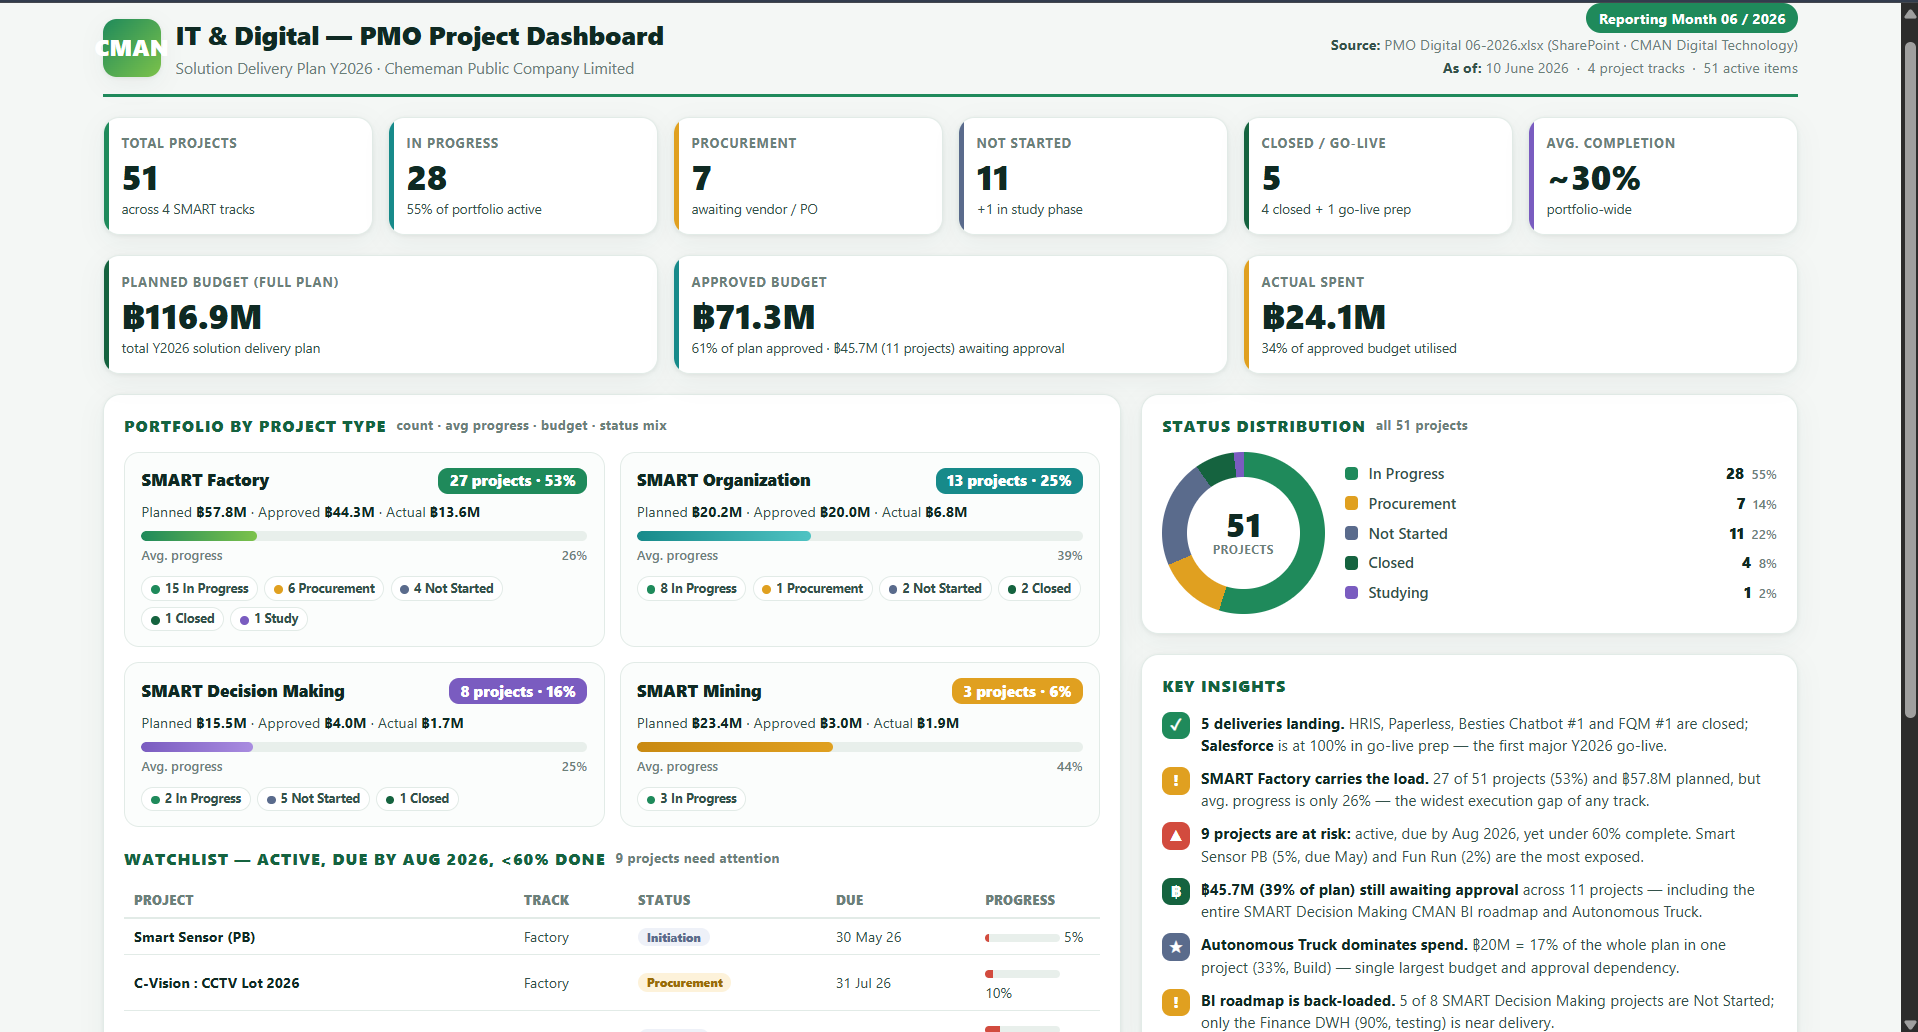Click the Planned Budget ฿116.9M card
The width and height of the screenshot is (1918, 1032).
click(x=380, y=315)
